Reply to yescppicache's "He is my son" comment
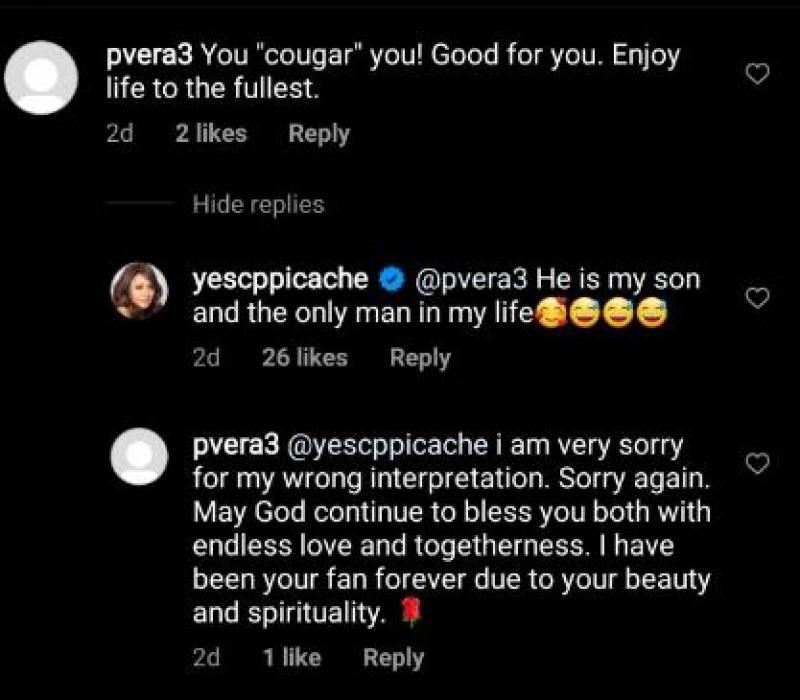This screenshot has height=700, width=800. tap(420, 358)
